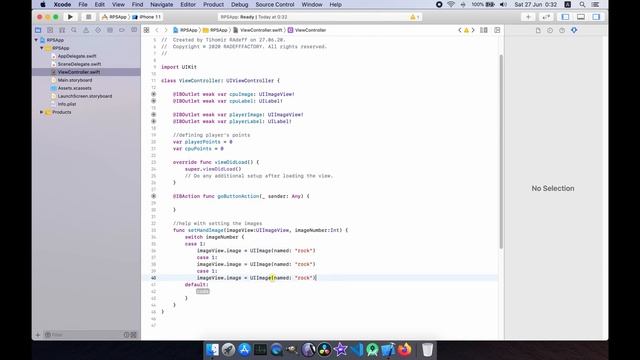640x360 pixels.
Task: Open the breakpoint navigator
Action: coord(122,30)
